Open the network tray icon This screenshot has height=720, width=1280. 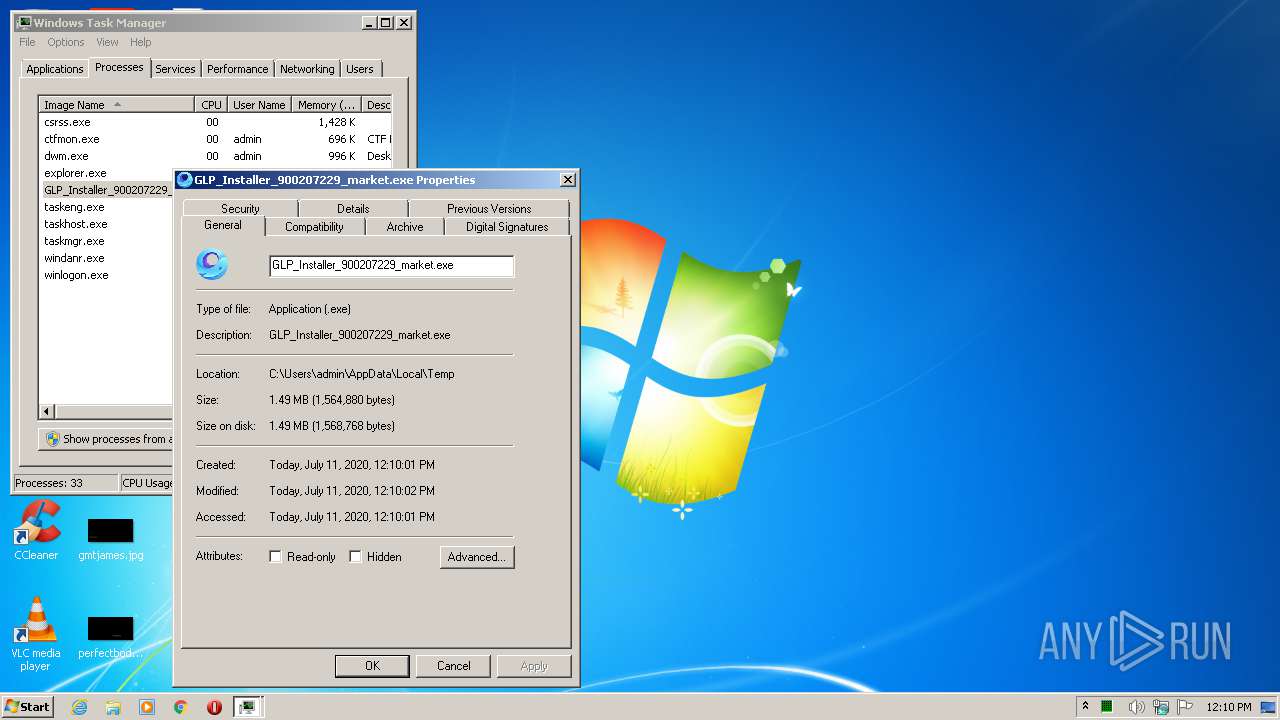click(1161, 707)
